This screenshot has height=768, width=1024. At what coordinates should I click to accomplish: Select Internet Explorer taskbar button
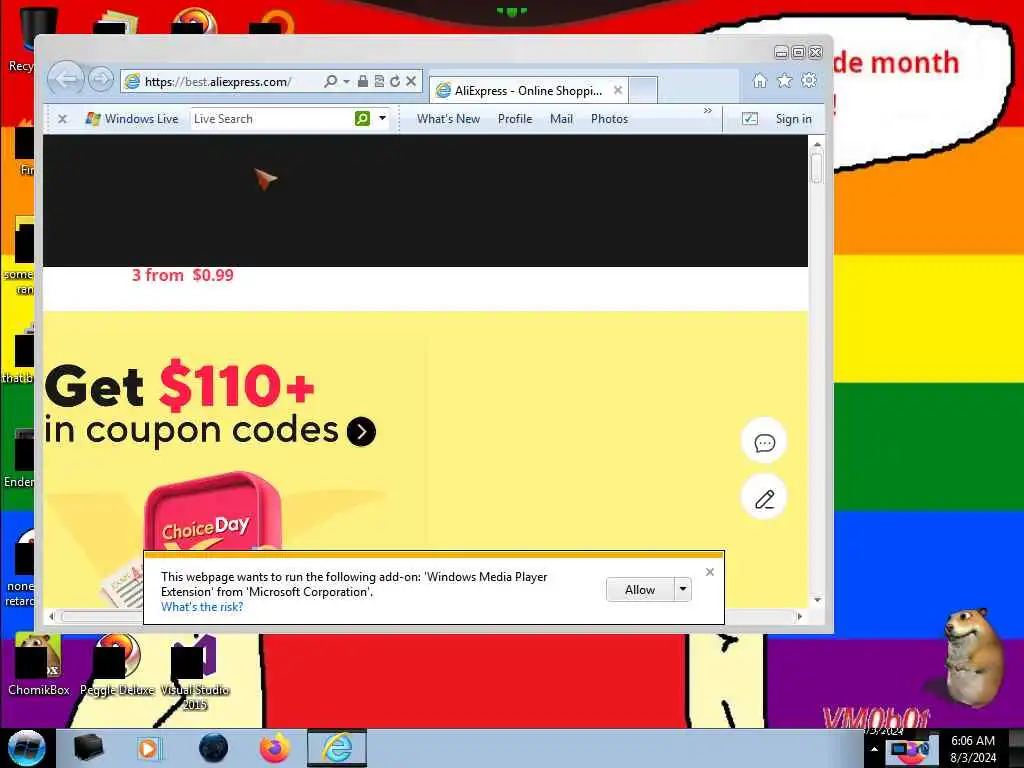tap(337, 748)
